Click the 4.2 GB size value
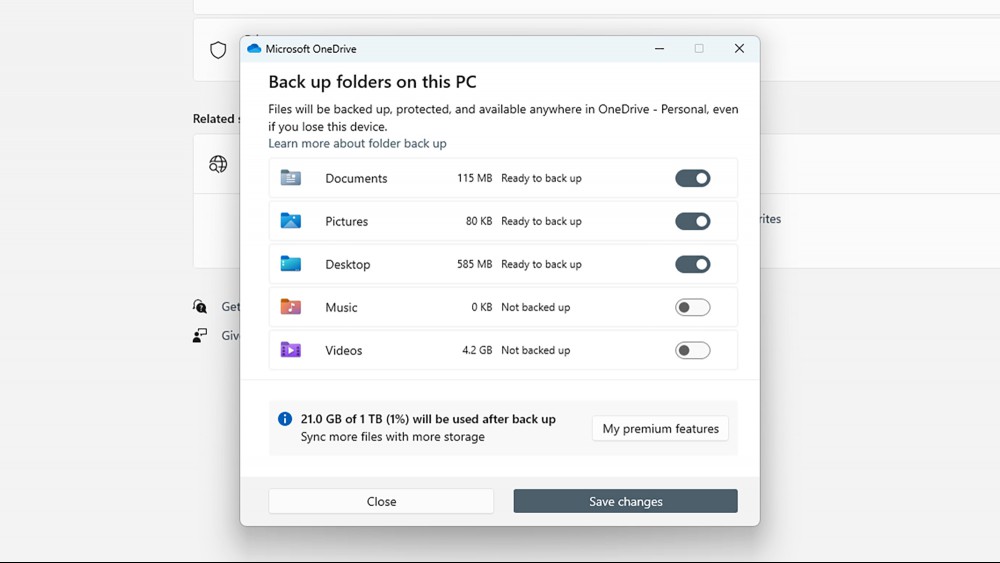This screenshot has height=563, width=1000. tap(477, 349)
